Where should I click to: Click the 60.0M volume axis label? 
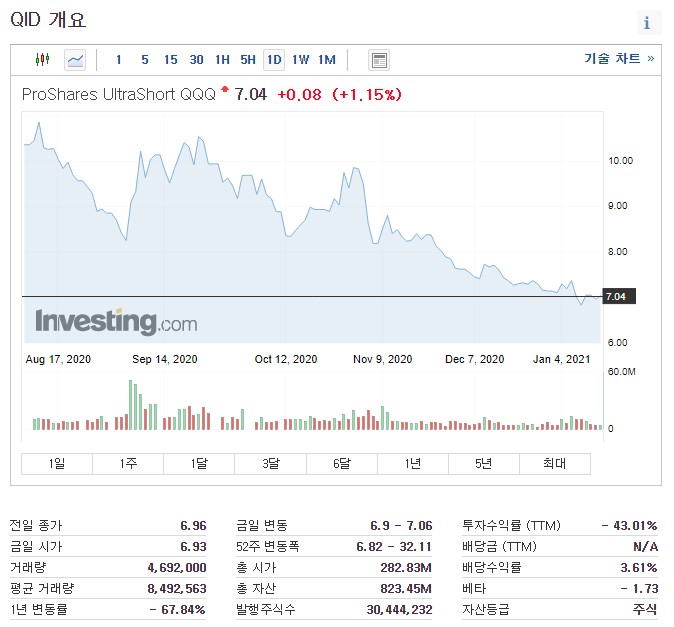pyautogui.click(x=622, y=371)
